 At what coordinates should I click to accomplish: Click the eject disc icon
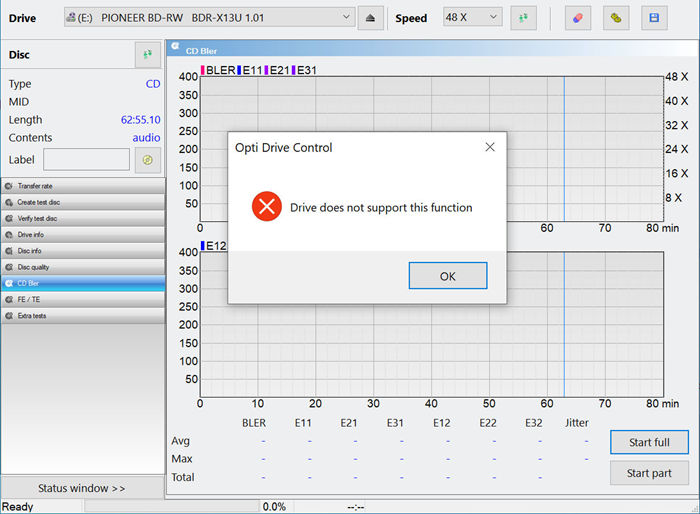coord(370,18)
